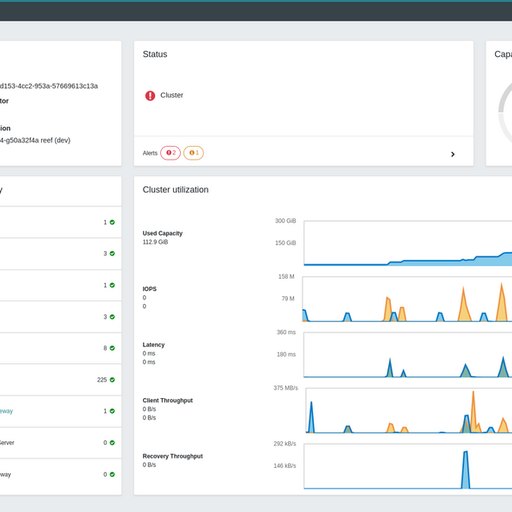Expand the Alerts section chevron arrow
Viewport: 512px width, 512px height.
pos(453,154)
